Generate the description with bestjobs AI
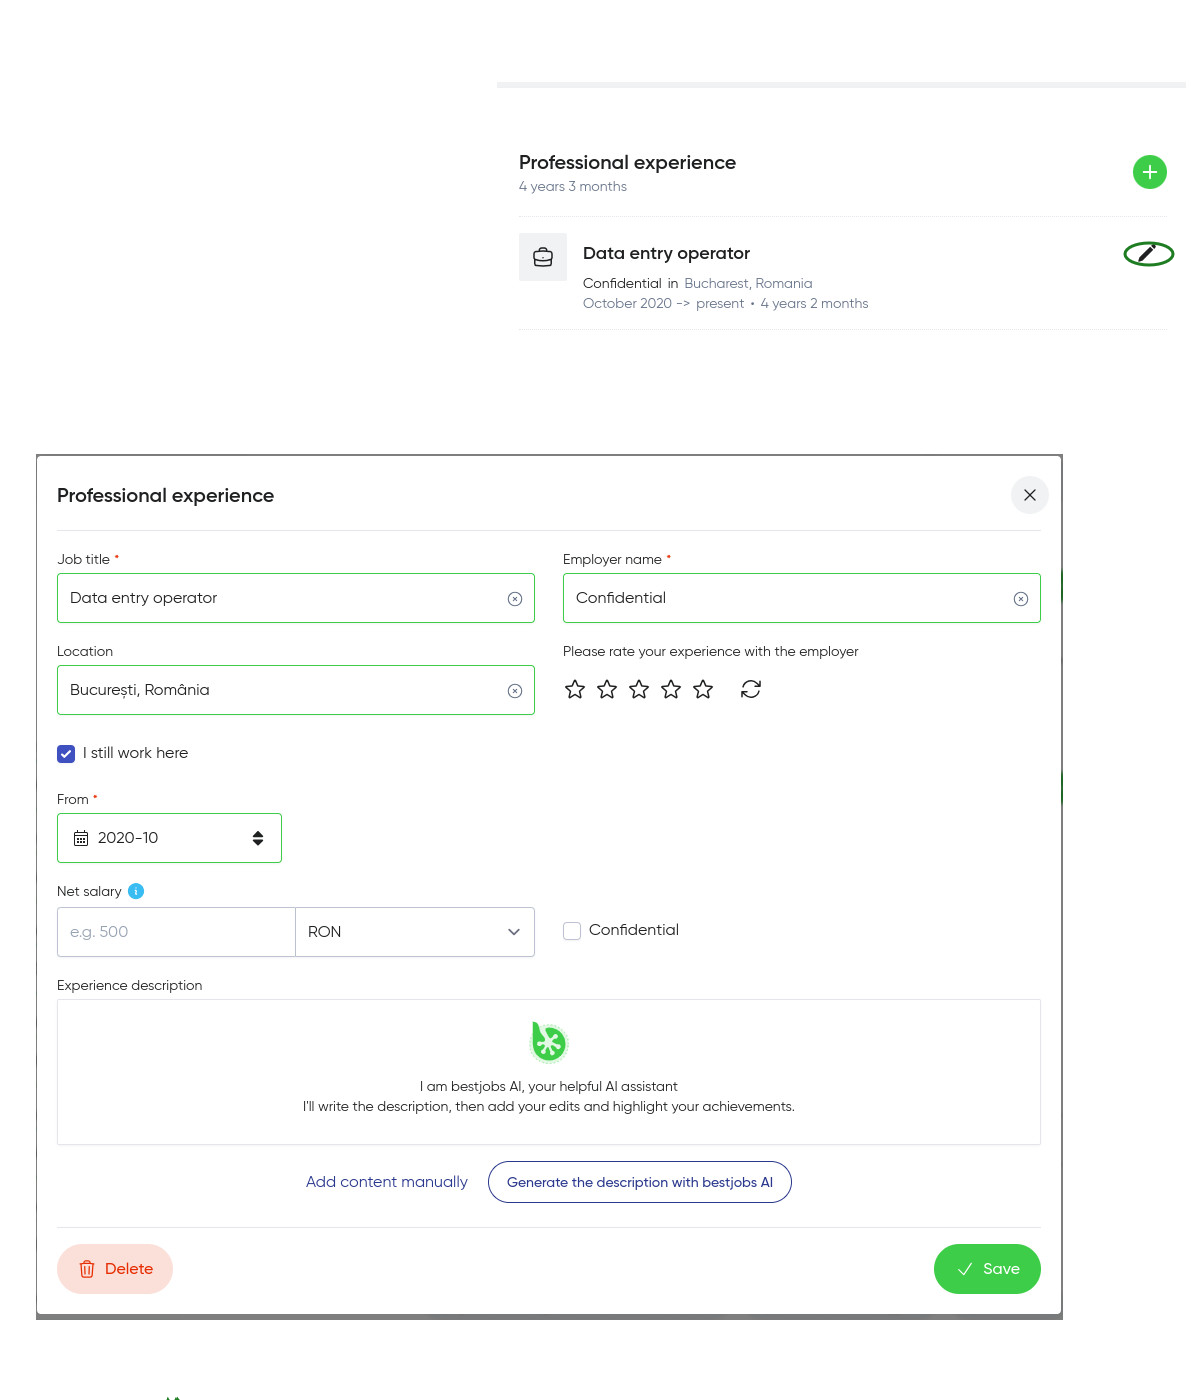 coord(640,1182)
